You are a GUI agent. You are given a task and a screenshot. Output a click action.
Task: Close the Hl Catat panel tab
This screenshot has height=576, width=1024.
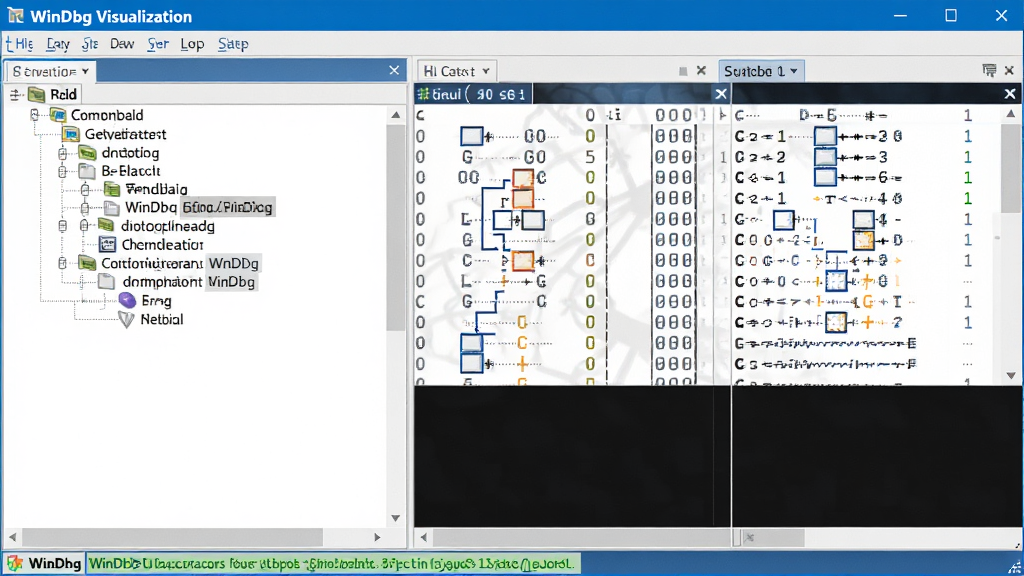pyautogui.click(x=701, y=71)
